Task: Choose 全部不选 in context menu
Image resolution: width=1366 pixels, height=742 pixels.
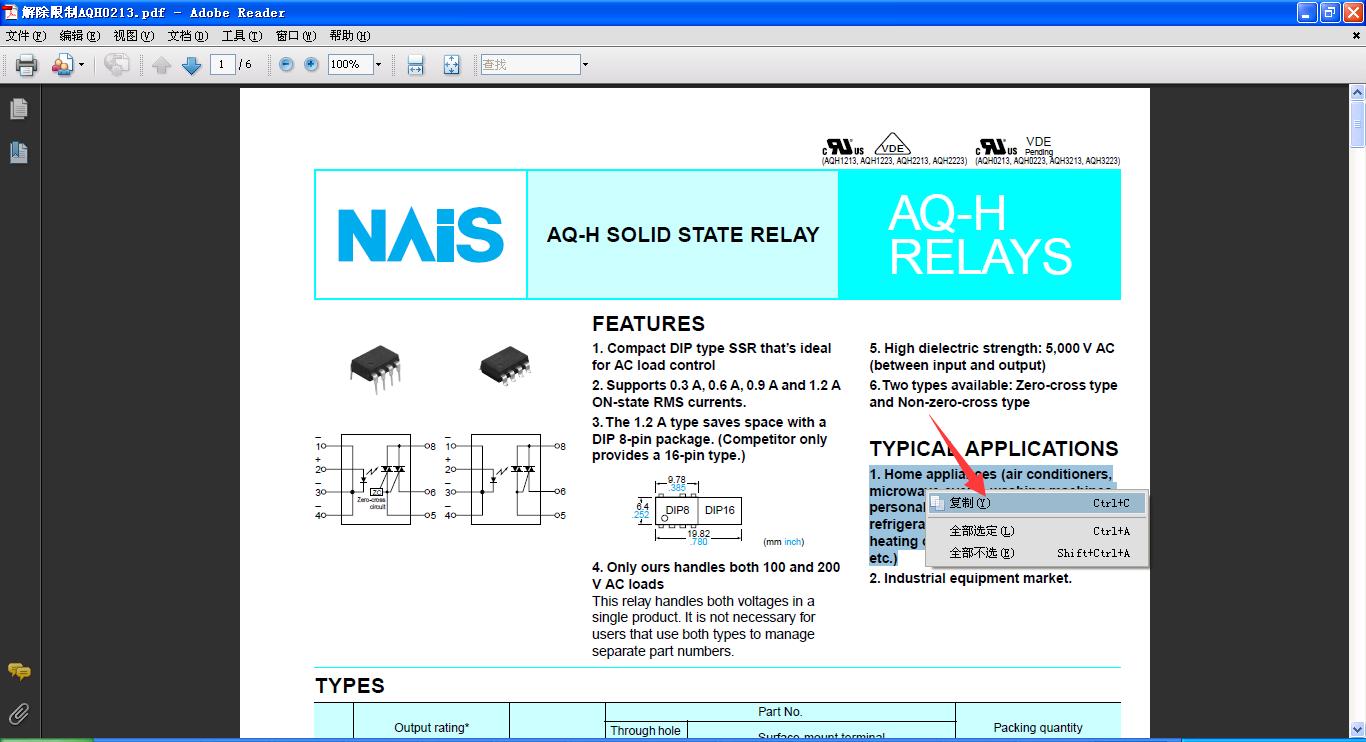Action: point(980,553)
